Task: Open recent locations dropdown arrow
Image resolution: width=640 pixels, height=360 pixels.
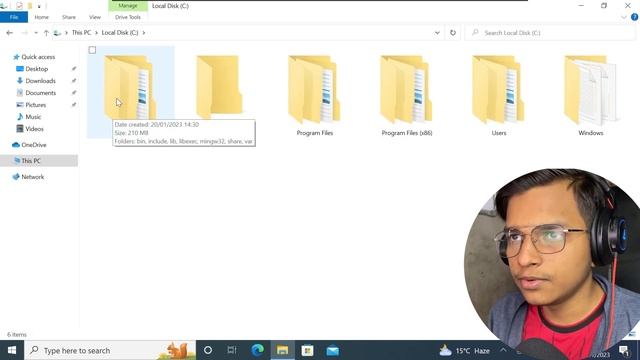Action: [36, 33]
